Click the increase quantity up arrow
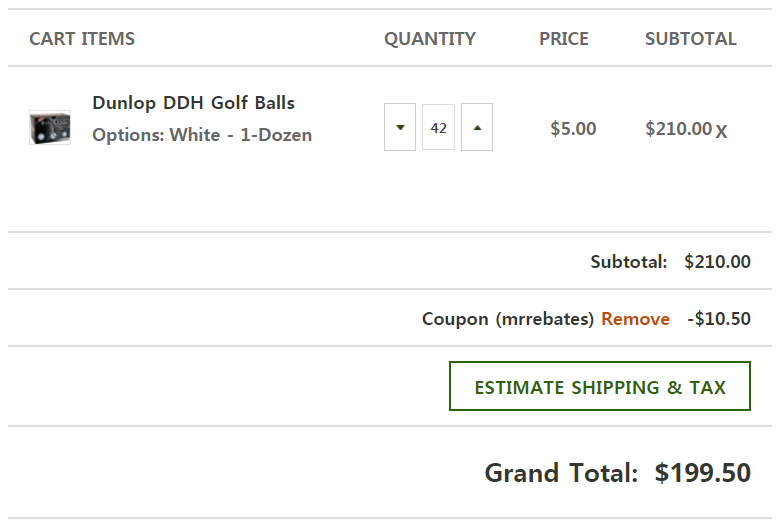781x527 pixels. pyautogui.click(x=477, y=128)
